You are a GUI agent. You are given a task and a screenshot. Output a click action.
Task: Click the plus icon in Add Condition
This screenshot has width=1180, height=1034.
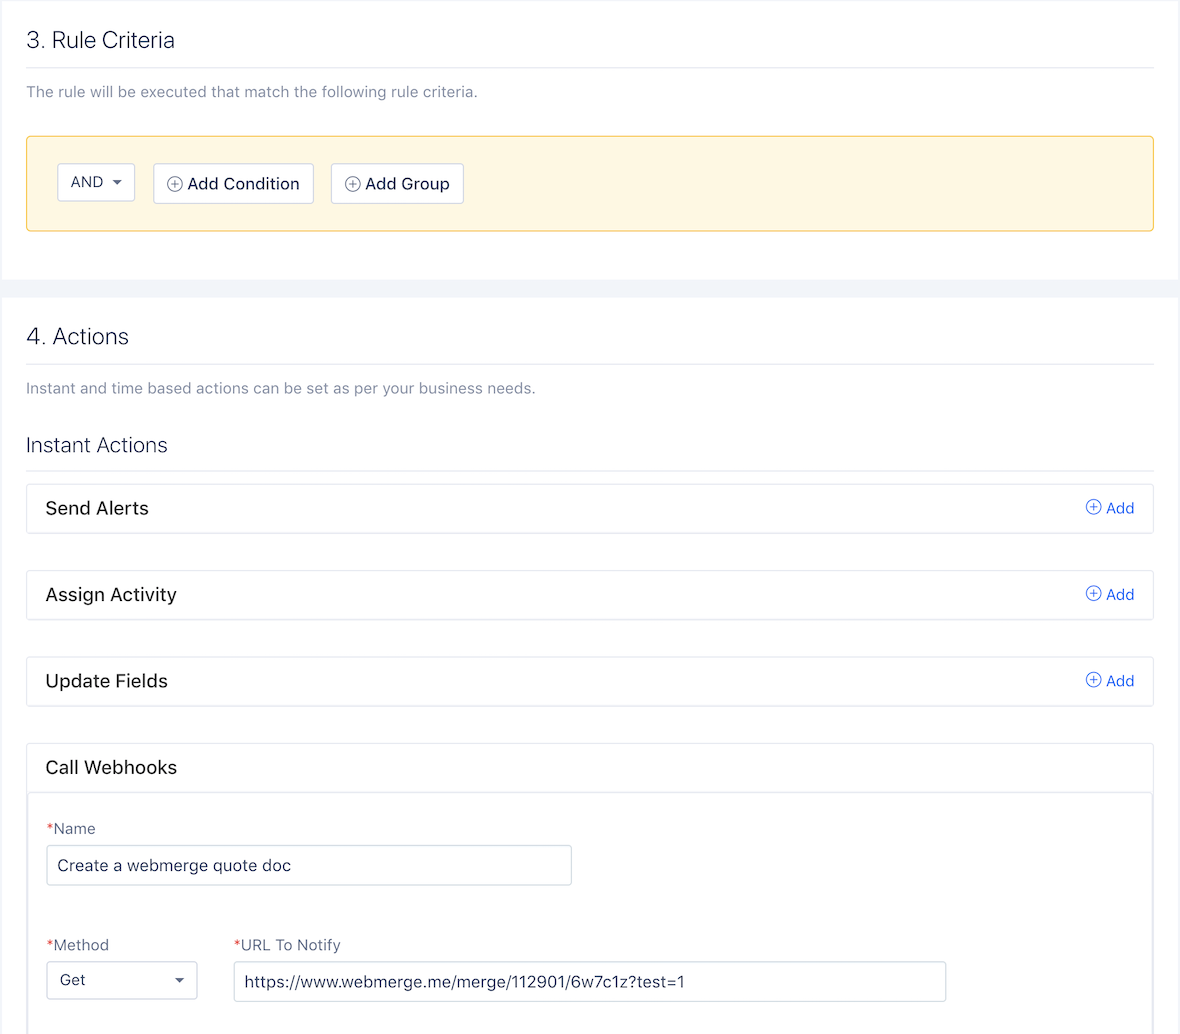click(175, 184)
